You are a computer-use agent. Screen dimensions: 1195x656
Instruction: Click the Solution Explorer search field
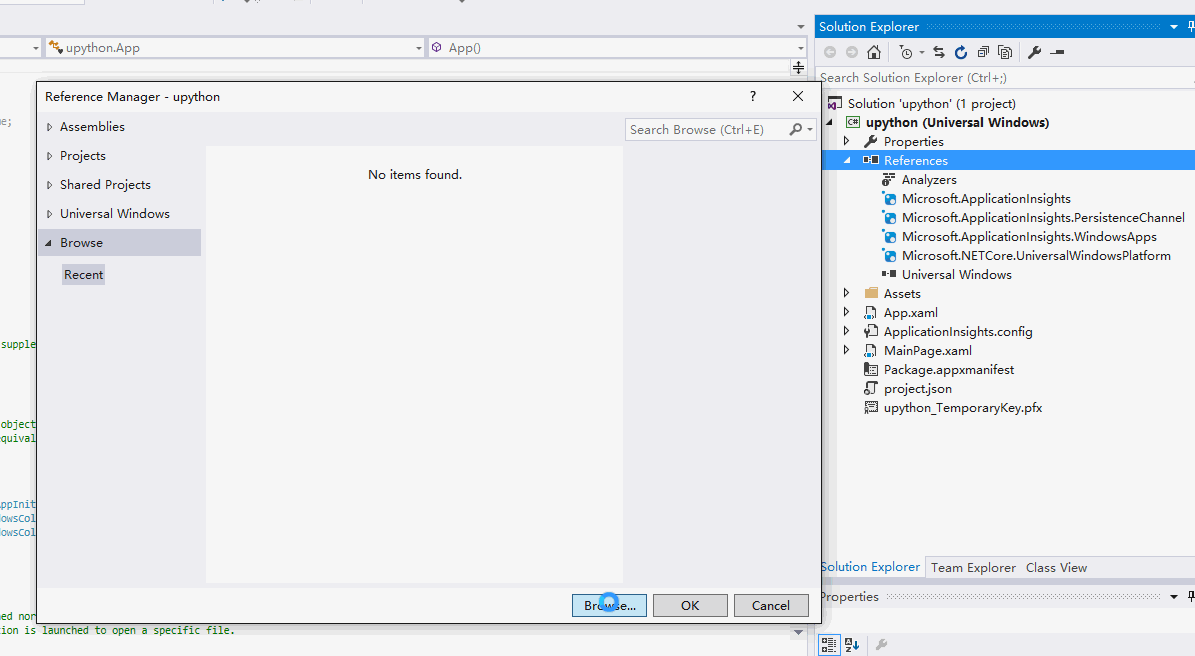tap(1002, 78)
